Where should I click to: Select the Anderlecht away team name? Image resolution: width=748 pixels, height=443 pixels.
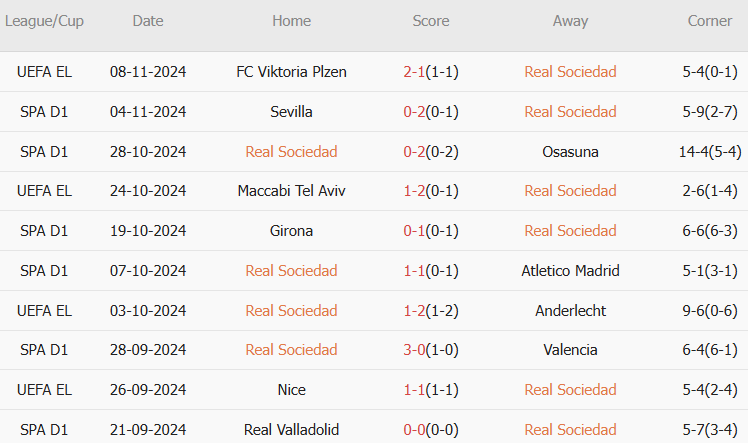tap(570, 311)
